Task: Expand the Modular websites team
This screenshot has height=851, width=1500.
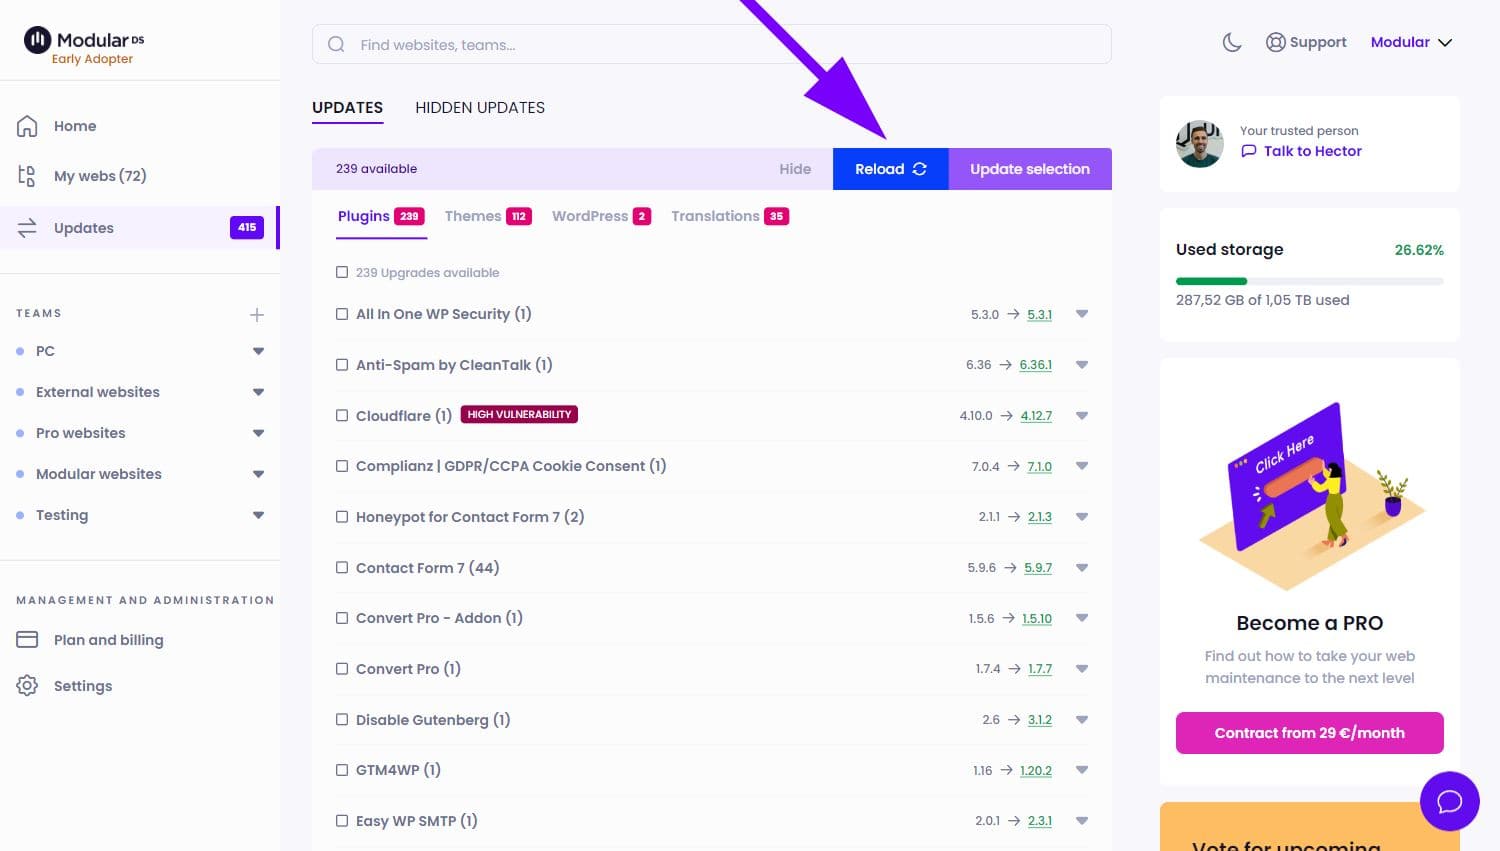Action: [x=259, y=474]
